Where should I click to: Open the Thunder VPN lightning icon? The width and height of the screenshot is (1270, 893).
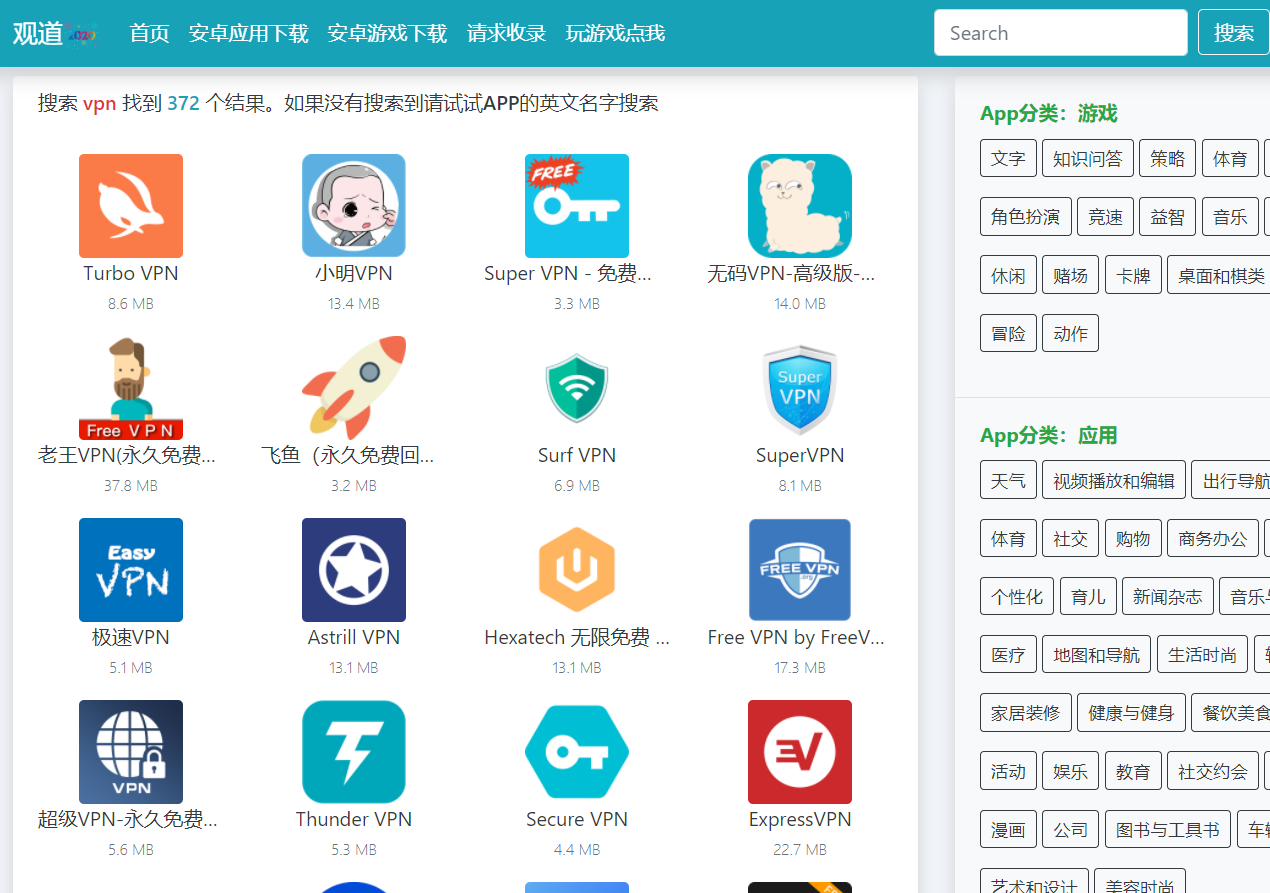pos(354,752)
